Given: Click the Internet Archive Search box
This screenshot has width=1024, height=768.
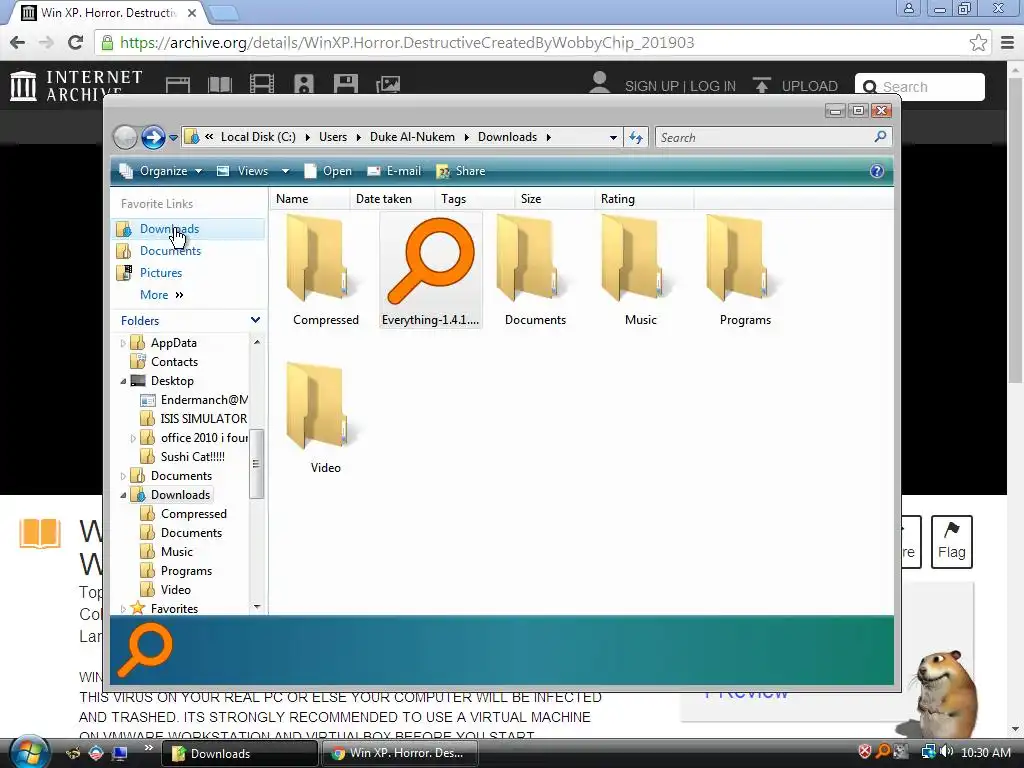Looking at the screenshot, I should (920, 87).
